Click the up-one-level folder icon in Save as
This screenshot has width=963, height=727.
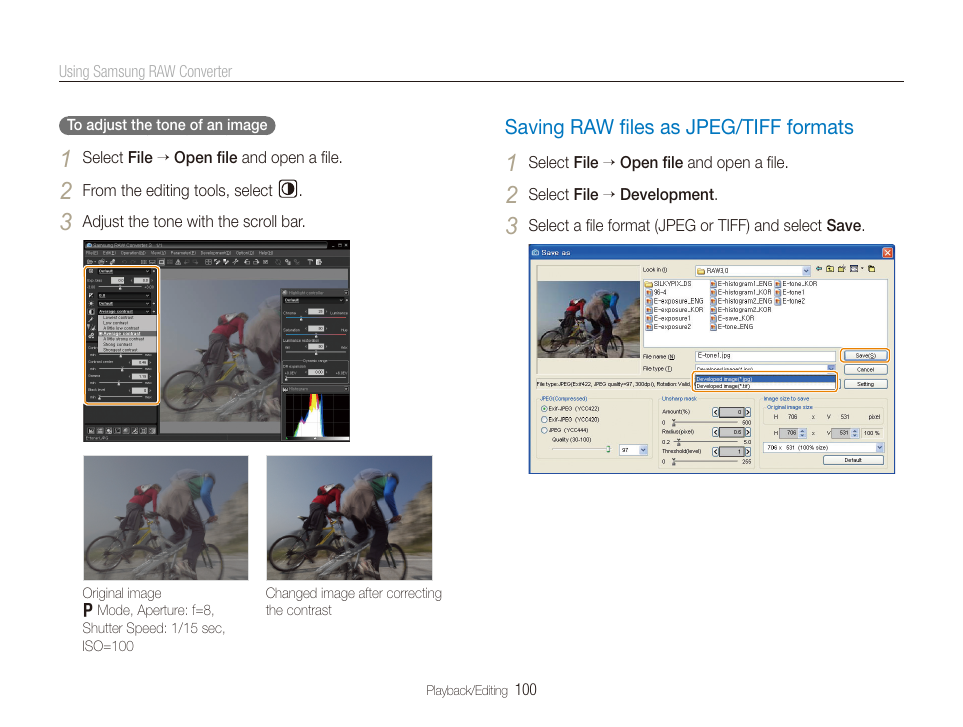(x=830, y=269)
